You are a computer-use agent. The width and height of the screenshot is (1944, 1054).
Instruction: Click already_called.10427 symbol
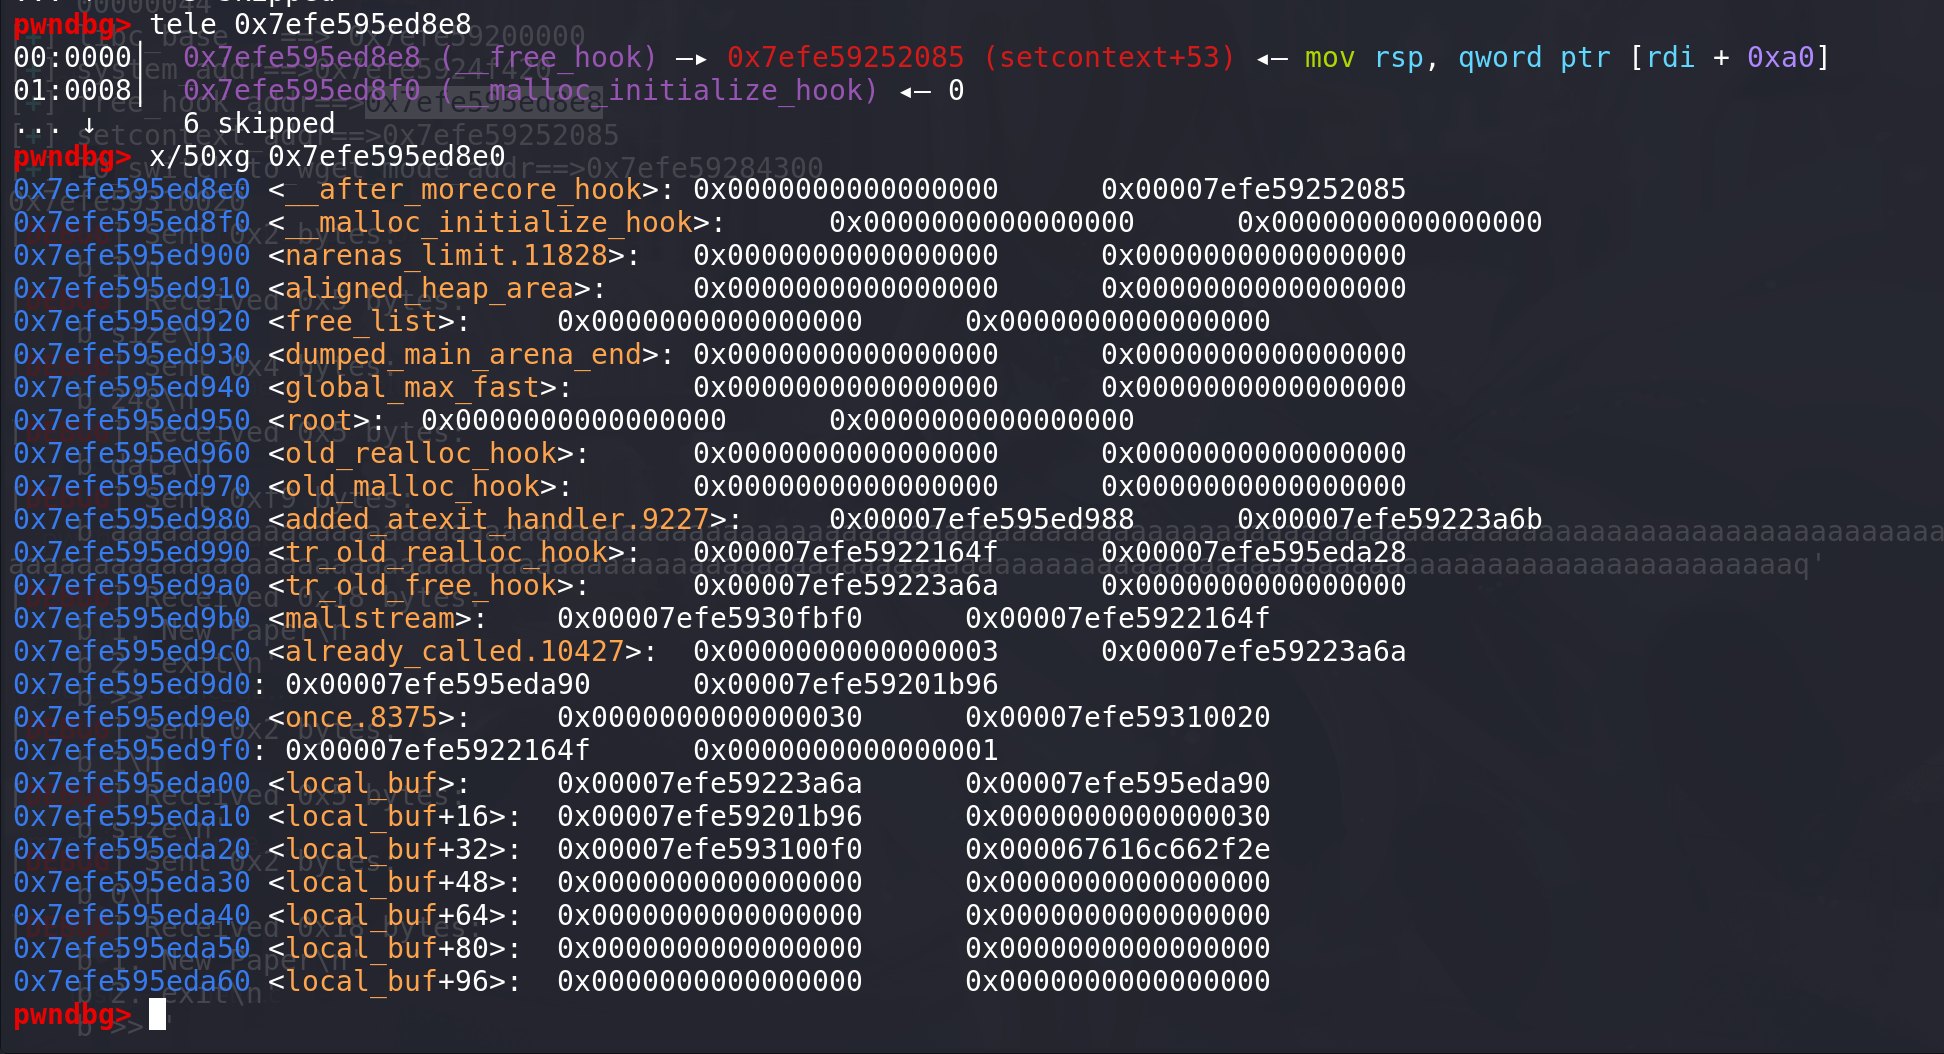click(455, 651)
